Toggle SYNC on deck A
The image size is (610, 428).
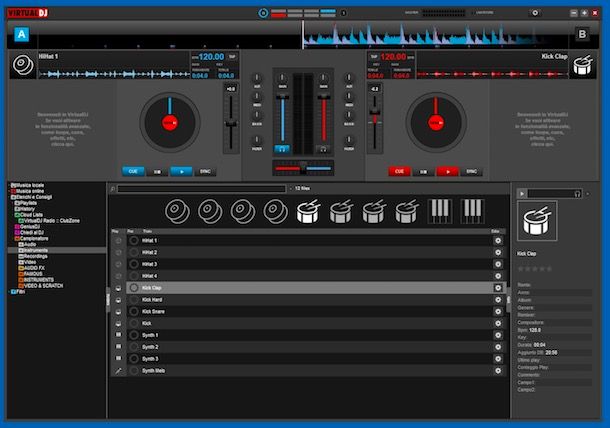205,172
